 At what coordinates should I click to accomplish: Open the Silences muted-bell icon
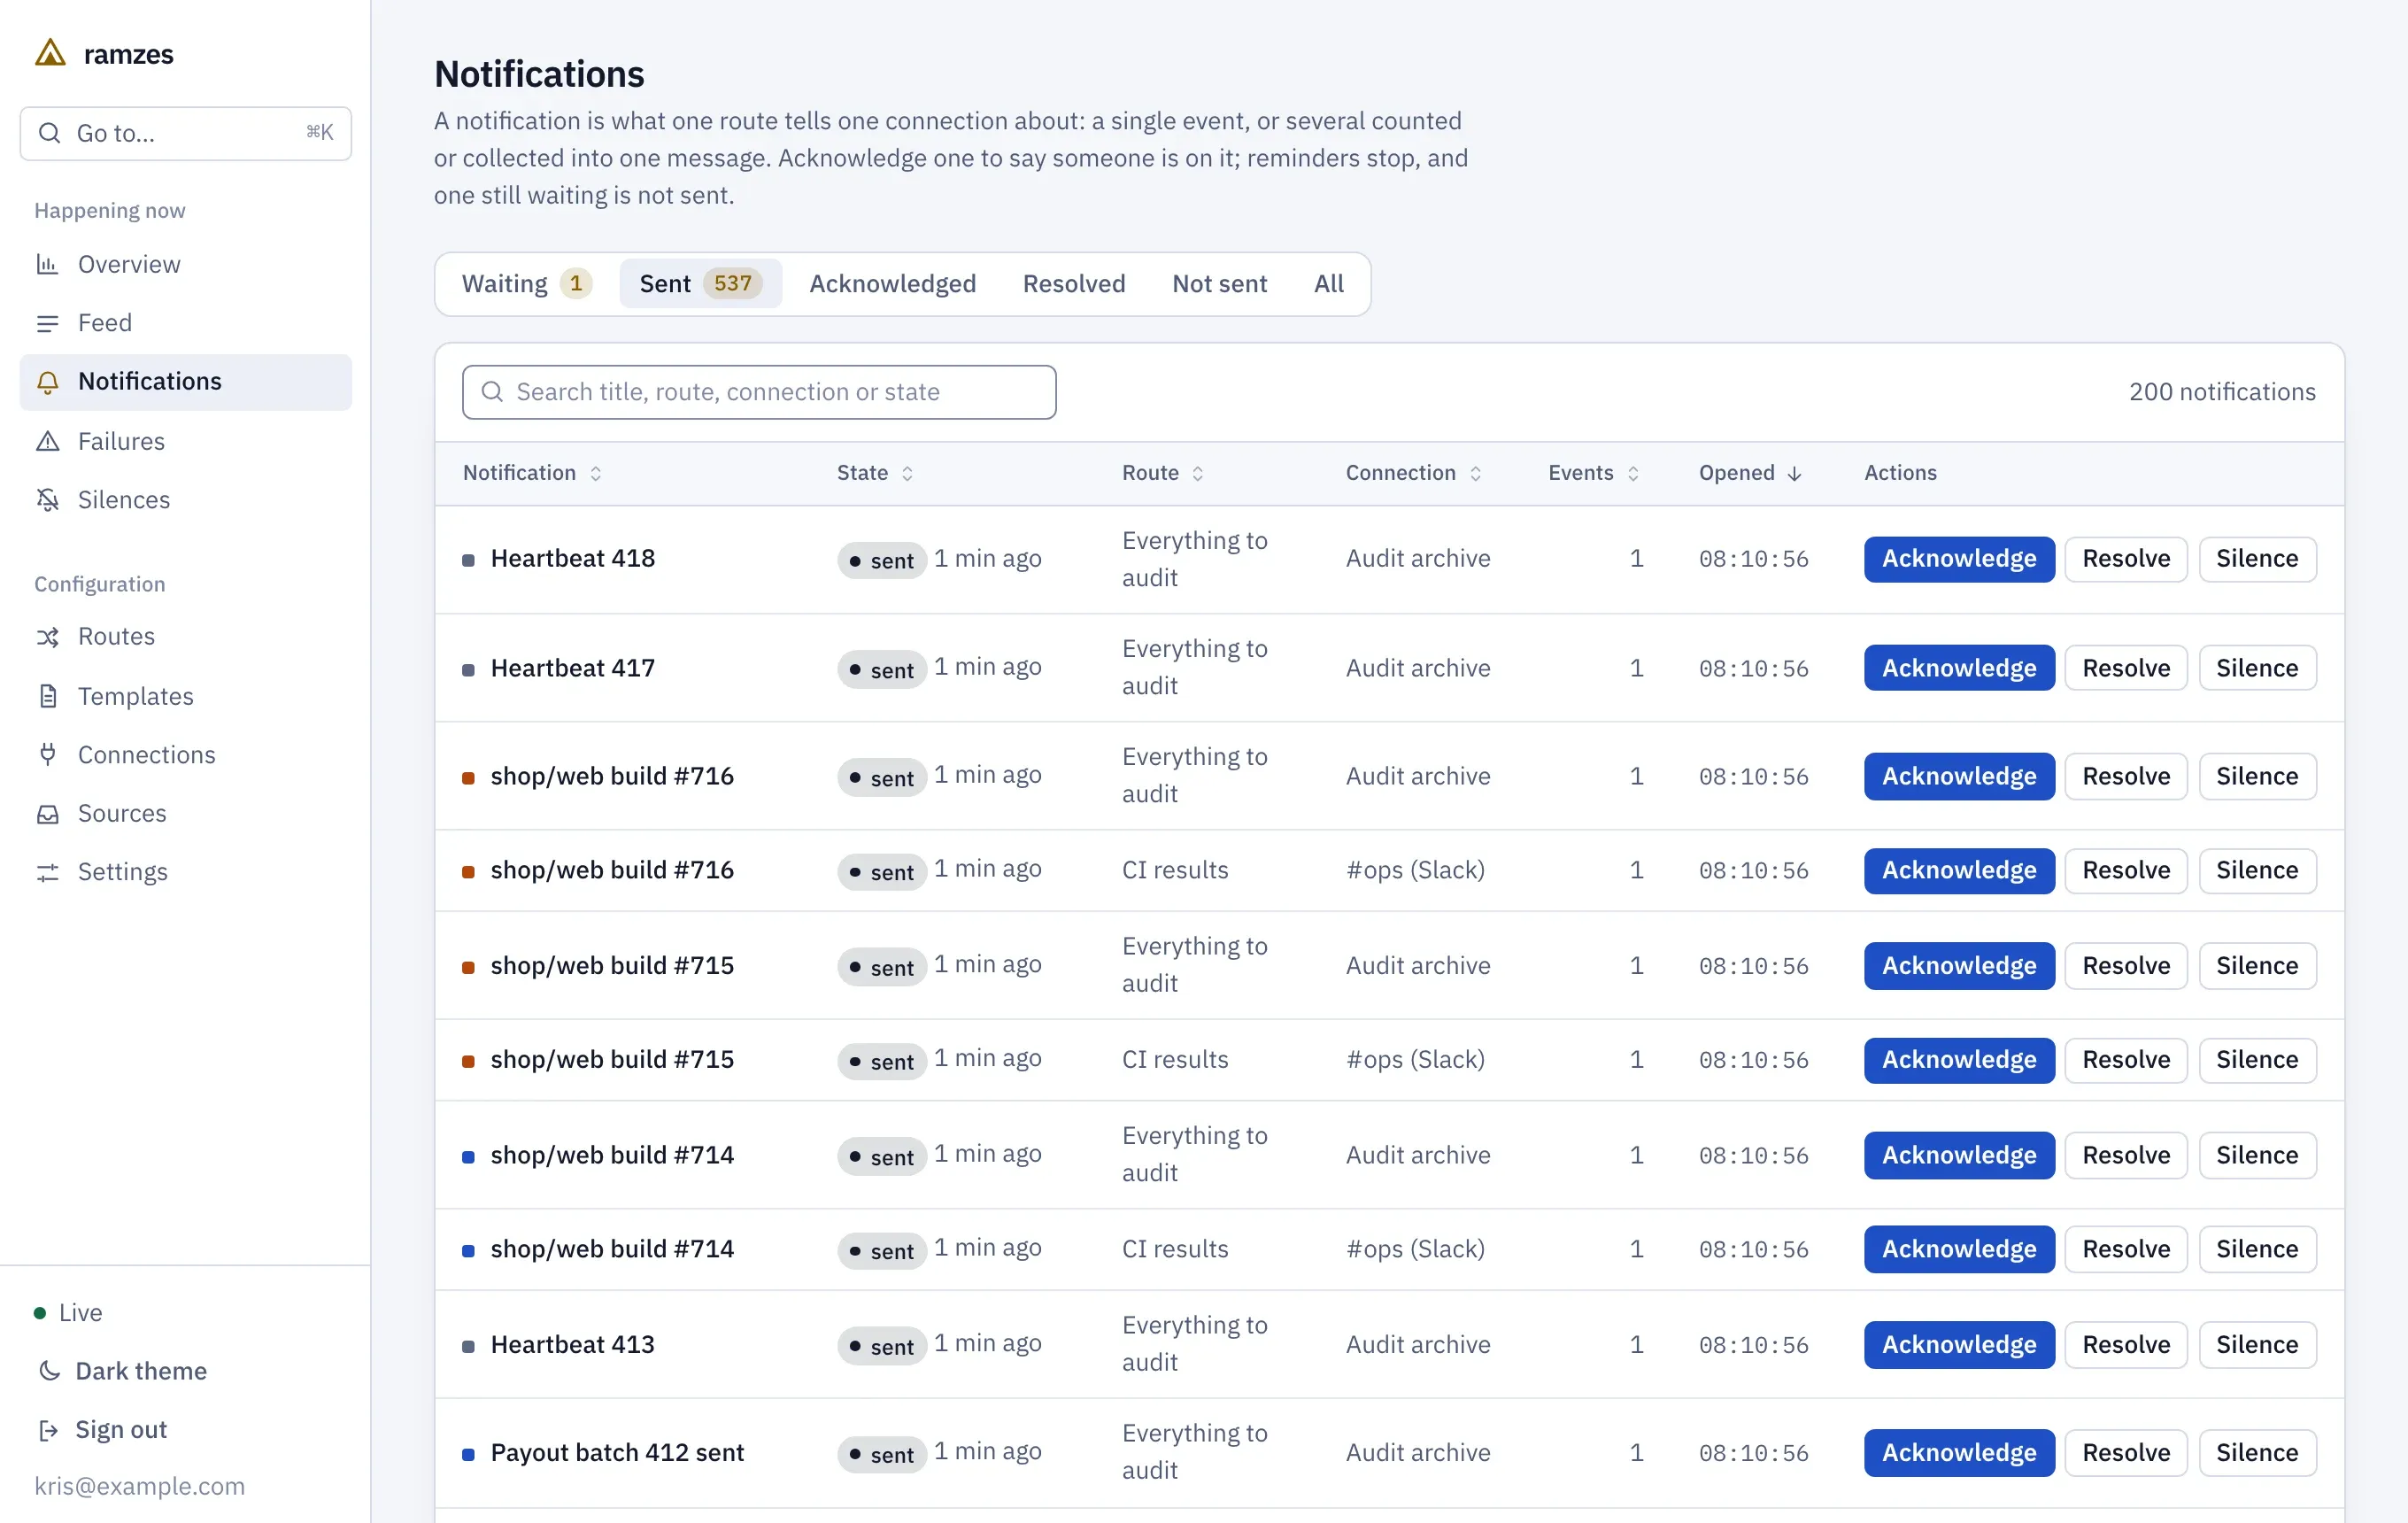coord(47,500)
